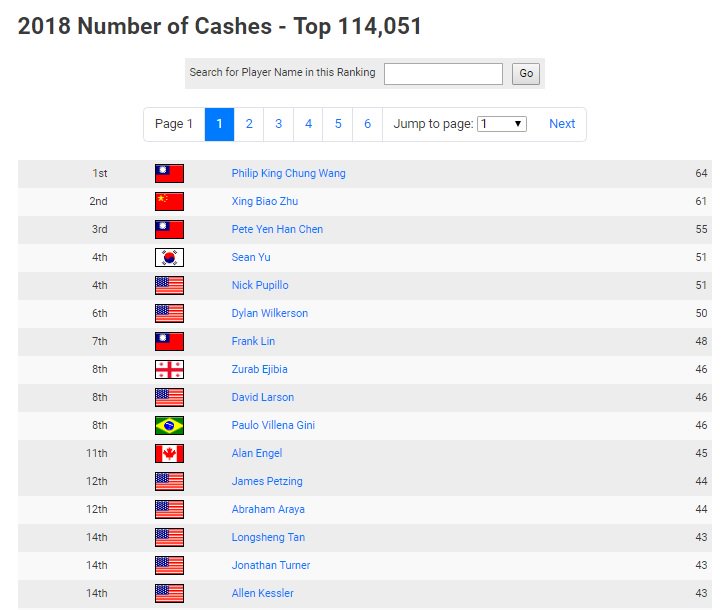Open James Petzing's player profile
725x610 pixels.
point(267,481)
